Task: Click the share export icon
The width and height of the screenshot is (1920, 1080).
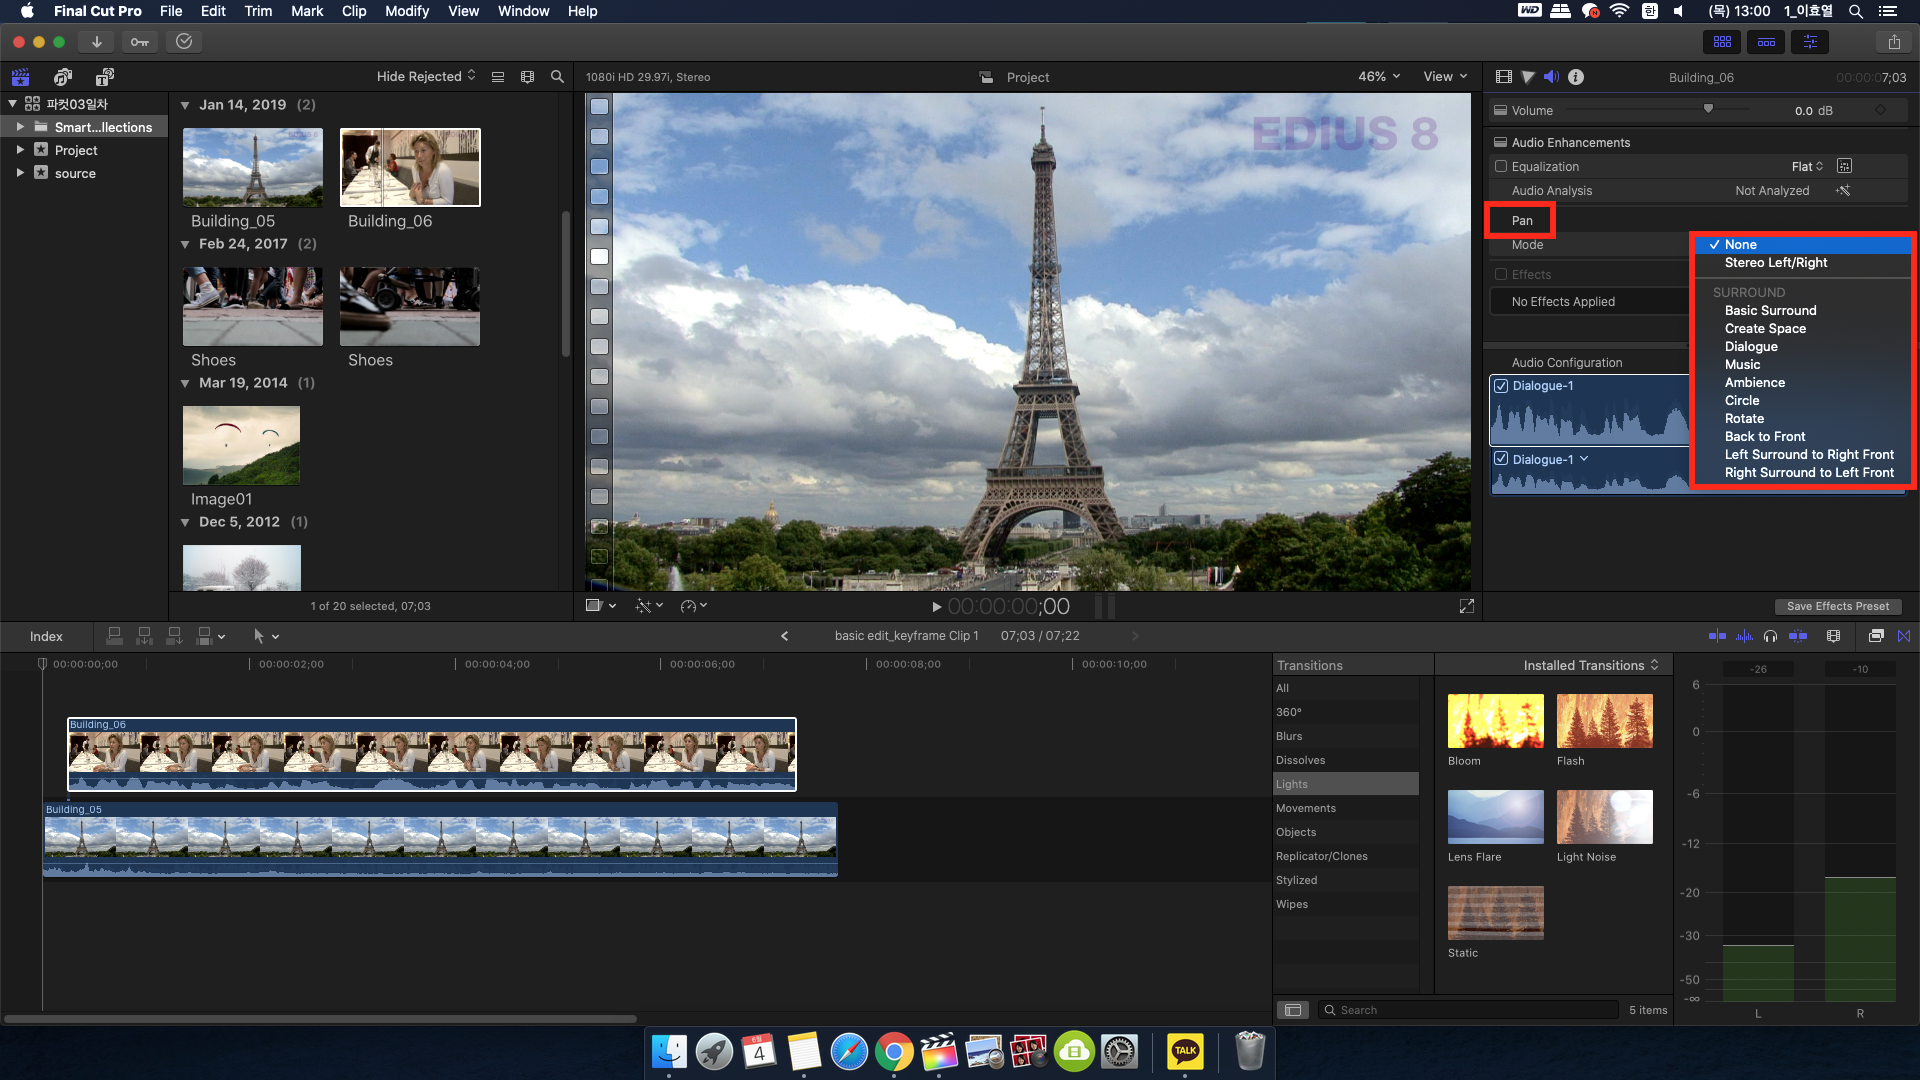Action: click(x=1894, y=42)
